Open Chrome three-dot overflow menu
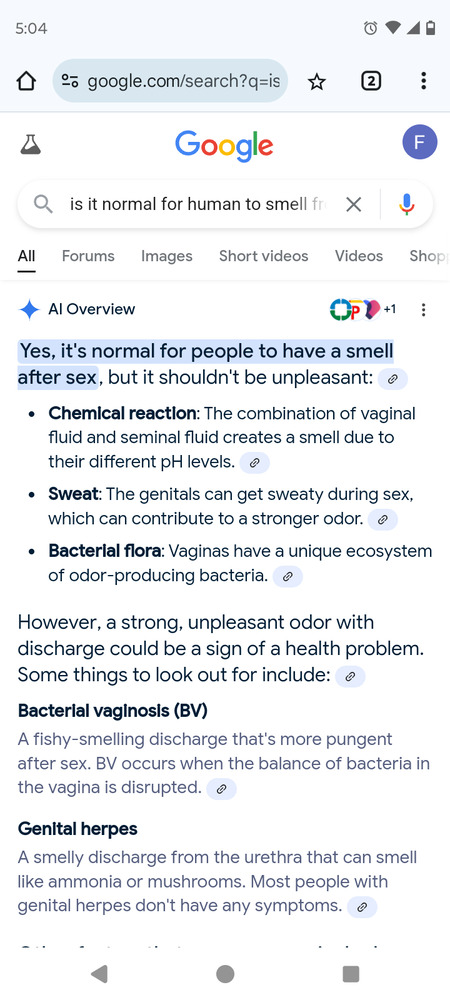The width and height of the screenshot is (450, 1000). coord(423,81)
